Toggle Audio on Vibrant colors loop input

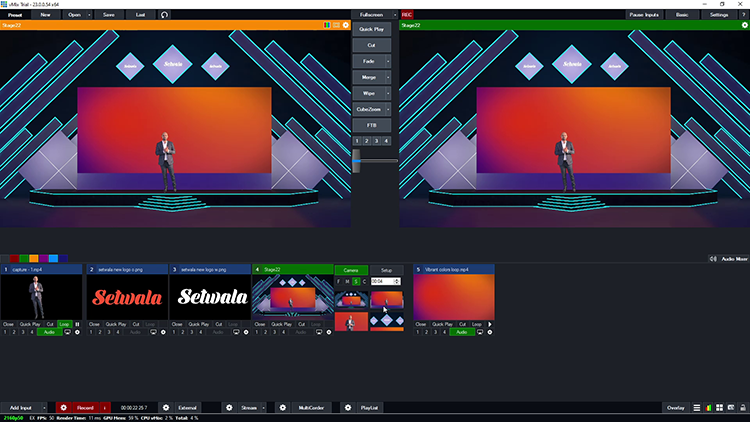pyautogui.click(x=460, y=332)
